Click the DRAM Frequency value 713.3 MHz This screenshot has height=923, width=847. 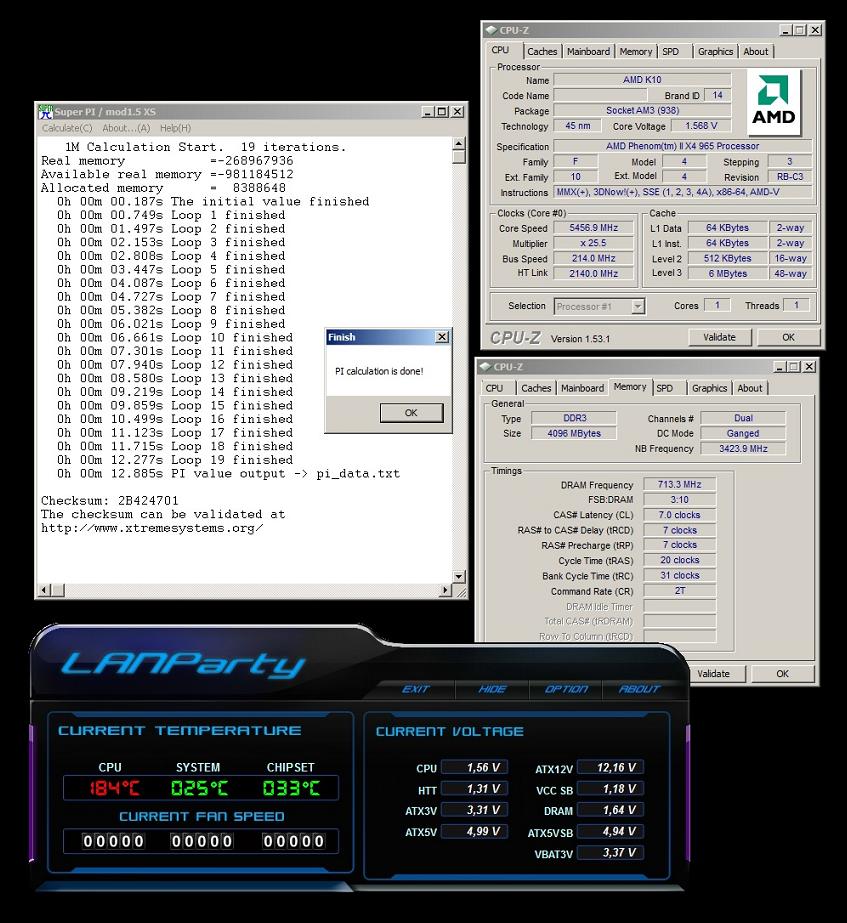[x=679, y=484]
